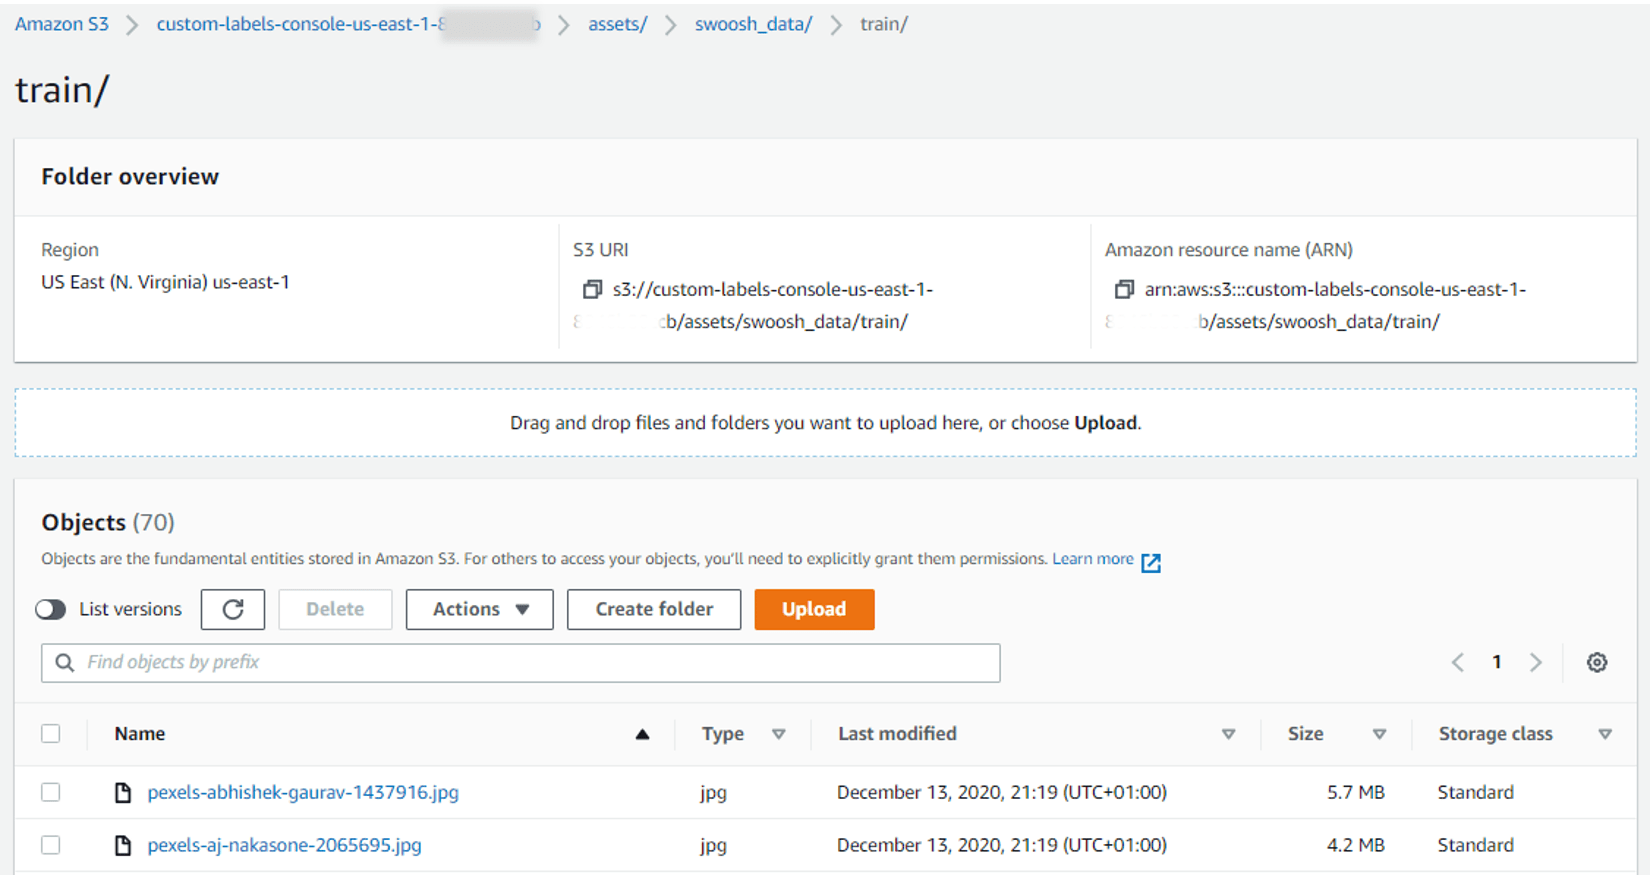This screenshot has height=875, width=1650.
Task: Sort by the Type column arrow
Action: pos(778,734)
